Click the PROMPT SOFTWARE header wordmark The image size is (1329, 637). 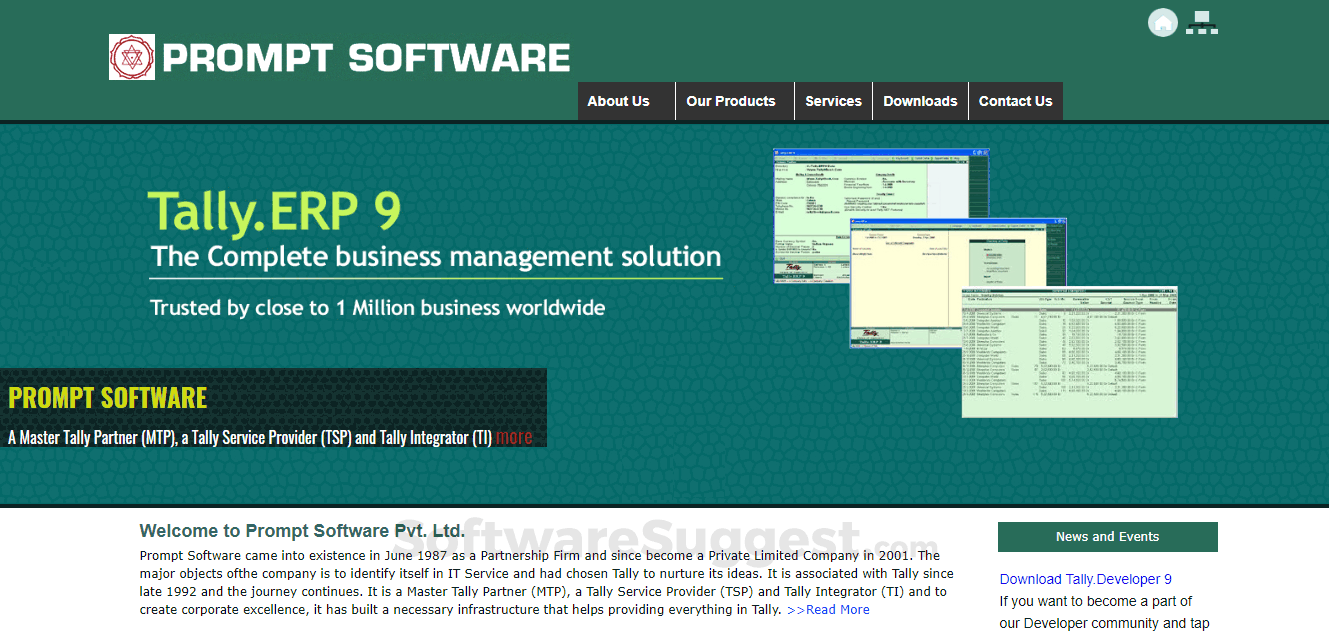coord(366,58)
